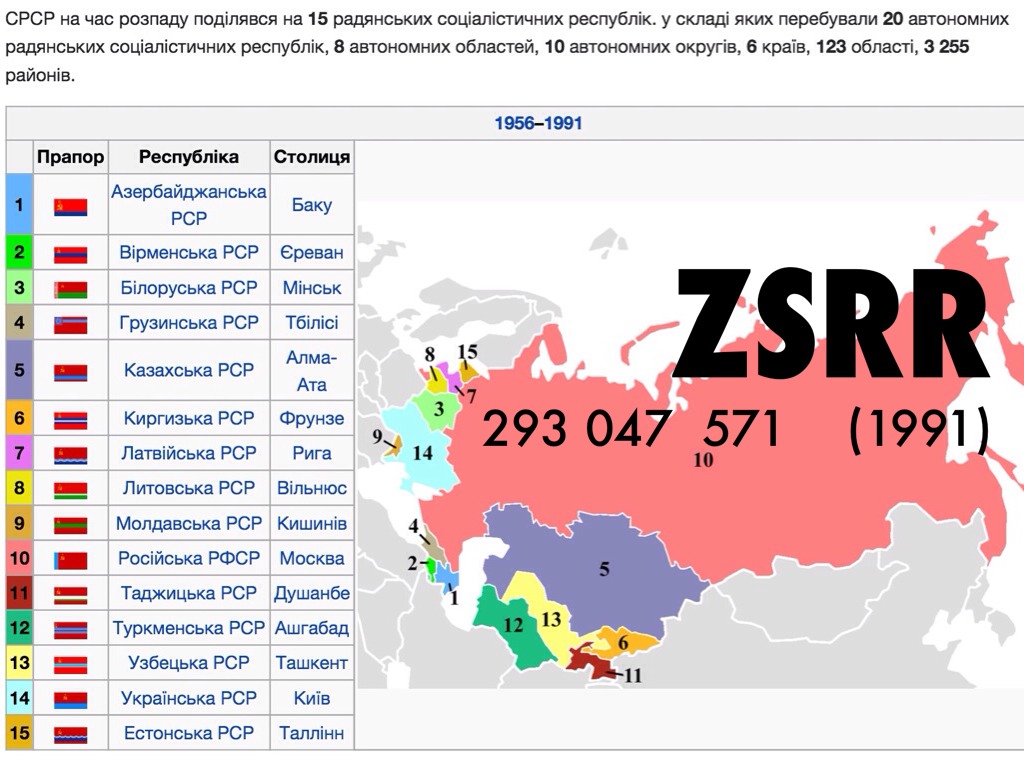Viewport: 1024px width, 768px height.
Task: Open the Ukrainian SSR flag image
Action: point(70,699)
